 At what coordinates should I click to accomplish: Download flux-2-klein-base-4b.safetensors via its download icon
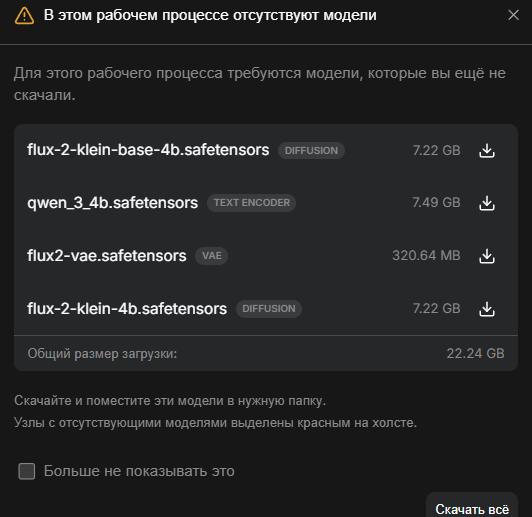tap(487, 150)
